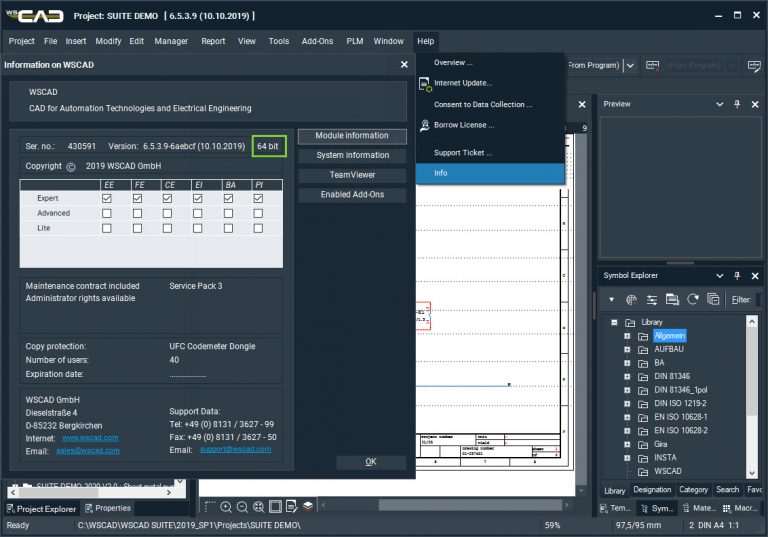768x537 pixels.
Task: Toggle the Expert EE checkbox
Action: [x=108, y=199]
